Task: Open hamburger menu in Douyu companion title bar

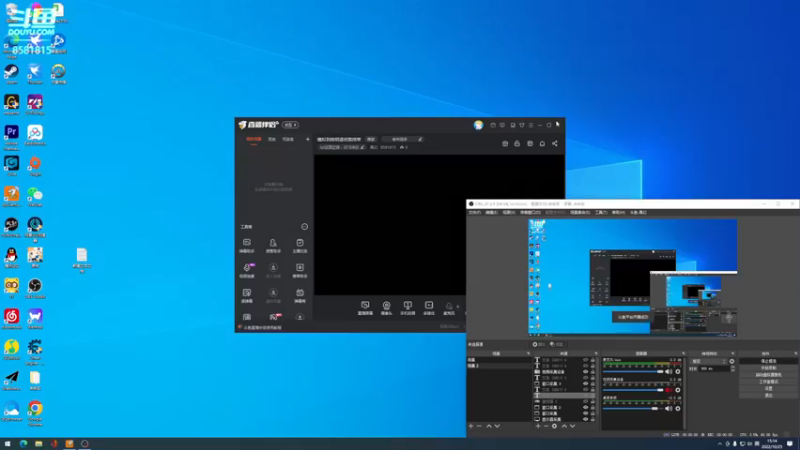Action: pyautogui.click(x=531, y=125)
